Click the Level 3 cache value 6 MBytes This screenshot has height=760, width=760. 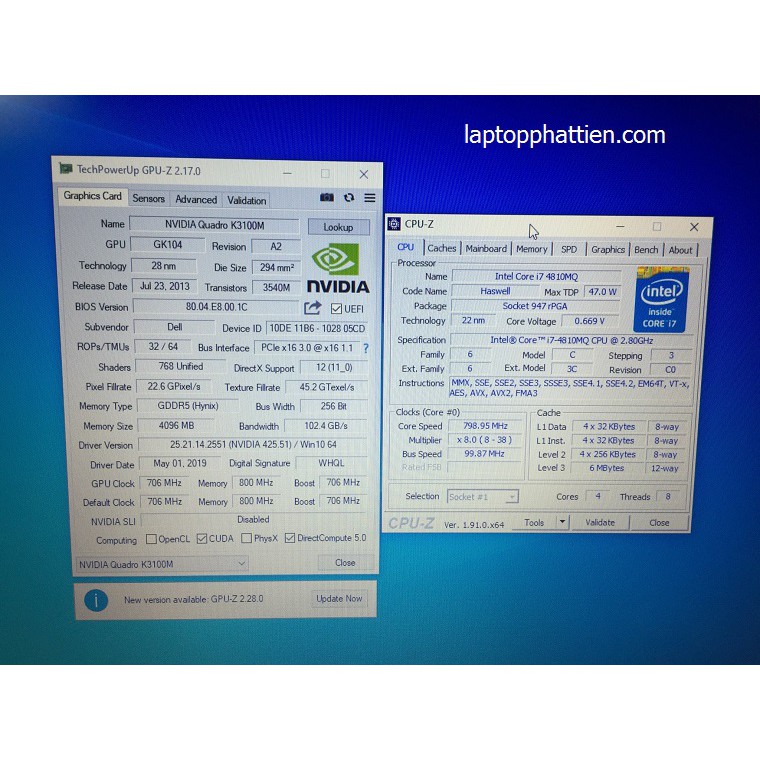coord(607,468)
